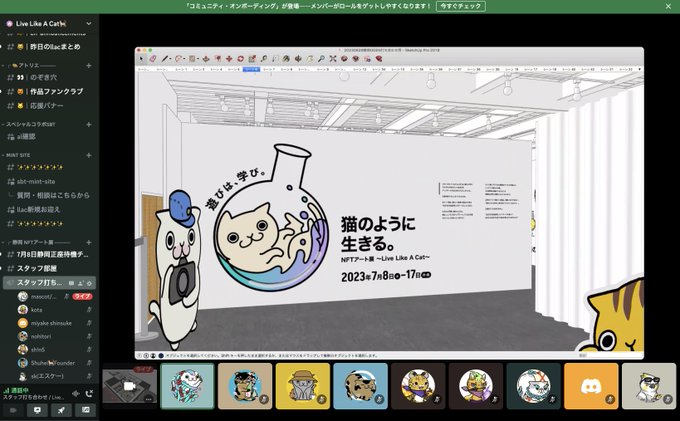Click the 通話中 connection status
The height and width of the screenshot is (421, 680).
(x=16, y=390)
